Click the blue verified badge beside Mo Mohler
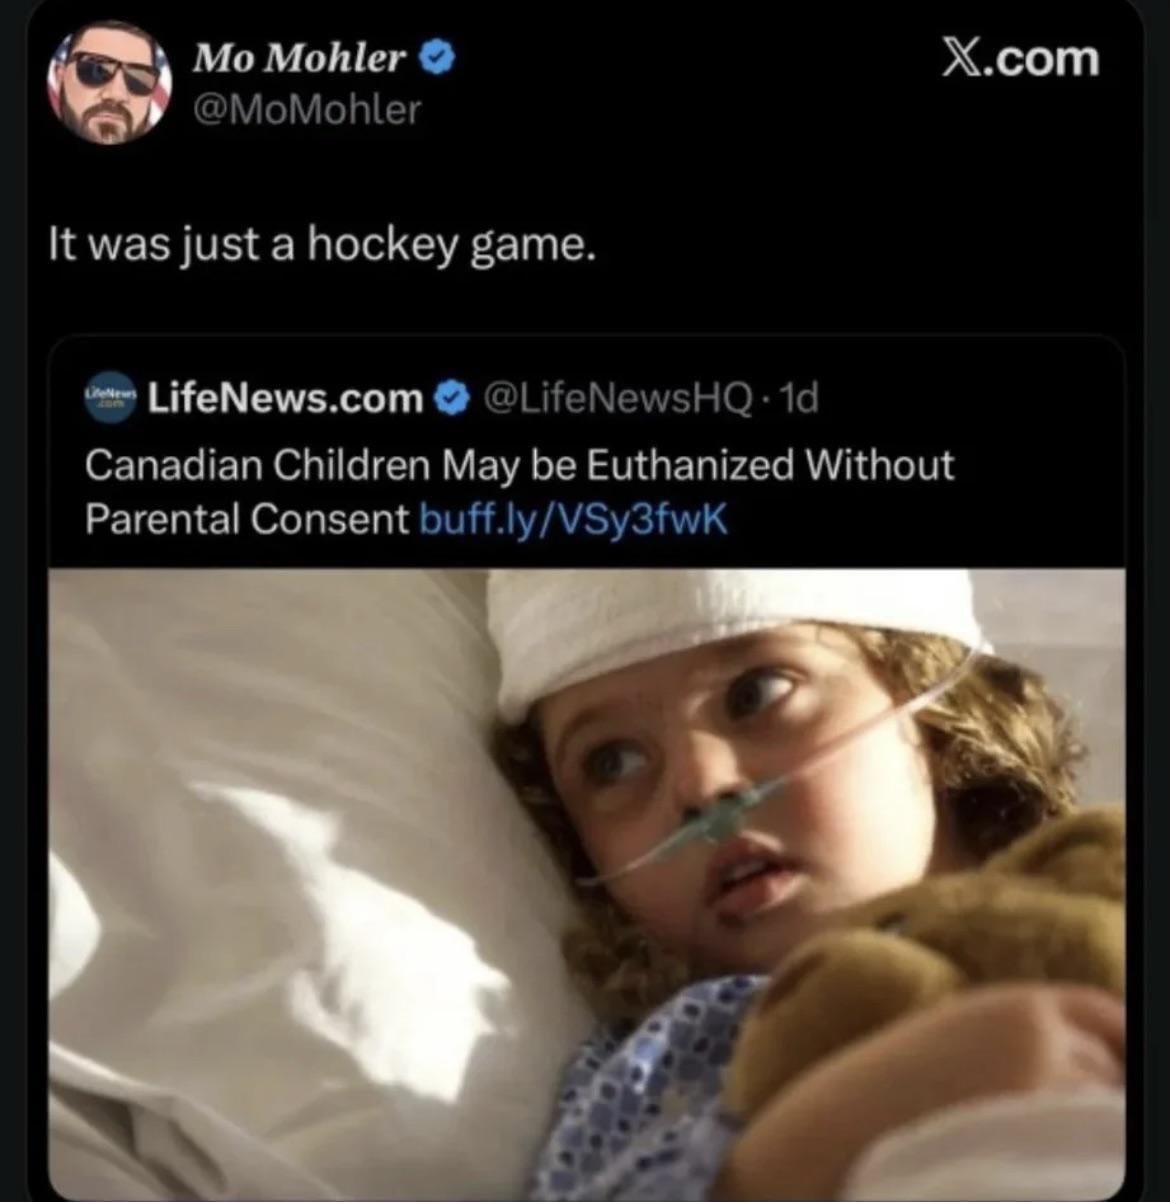1170x1202 pixels. coord(437,60)
